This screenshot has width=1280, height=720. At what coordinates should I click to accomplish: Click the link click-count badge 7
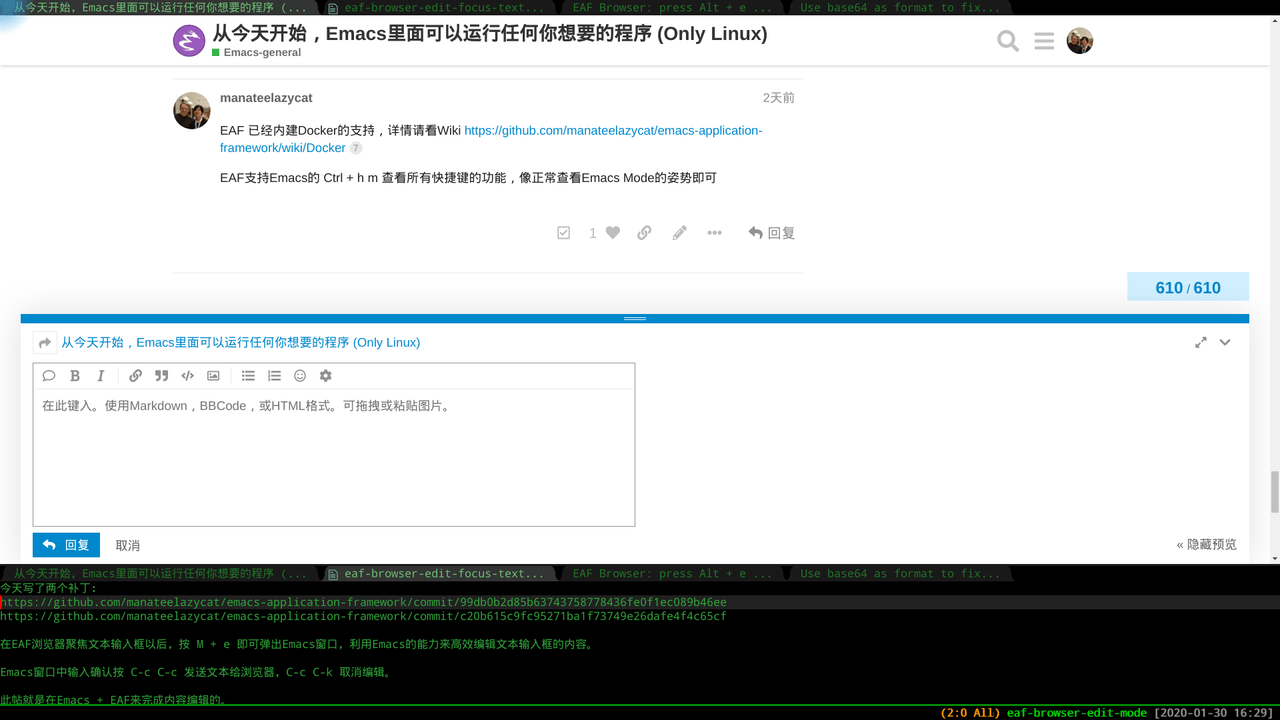pos(356,148)
